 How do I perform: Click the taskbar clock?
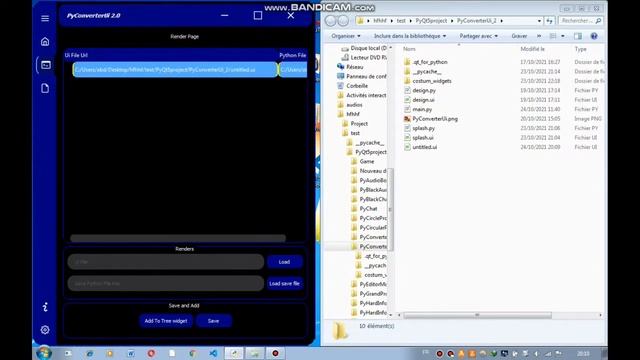coord(583,353)
